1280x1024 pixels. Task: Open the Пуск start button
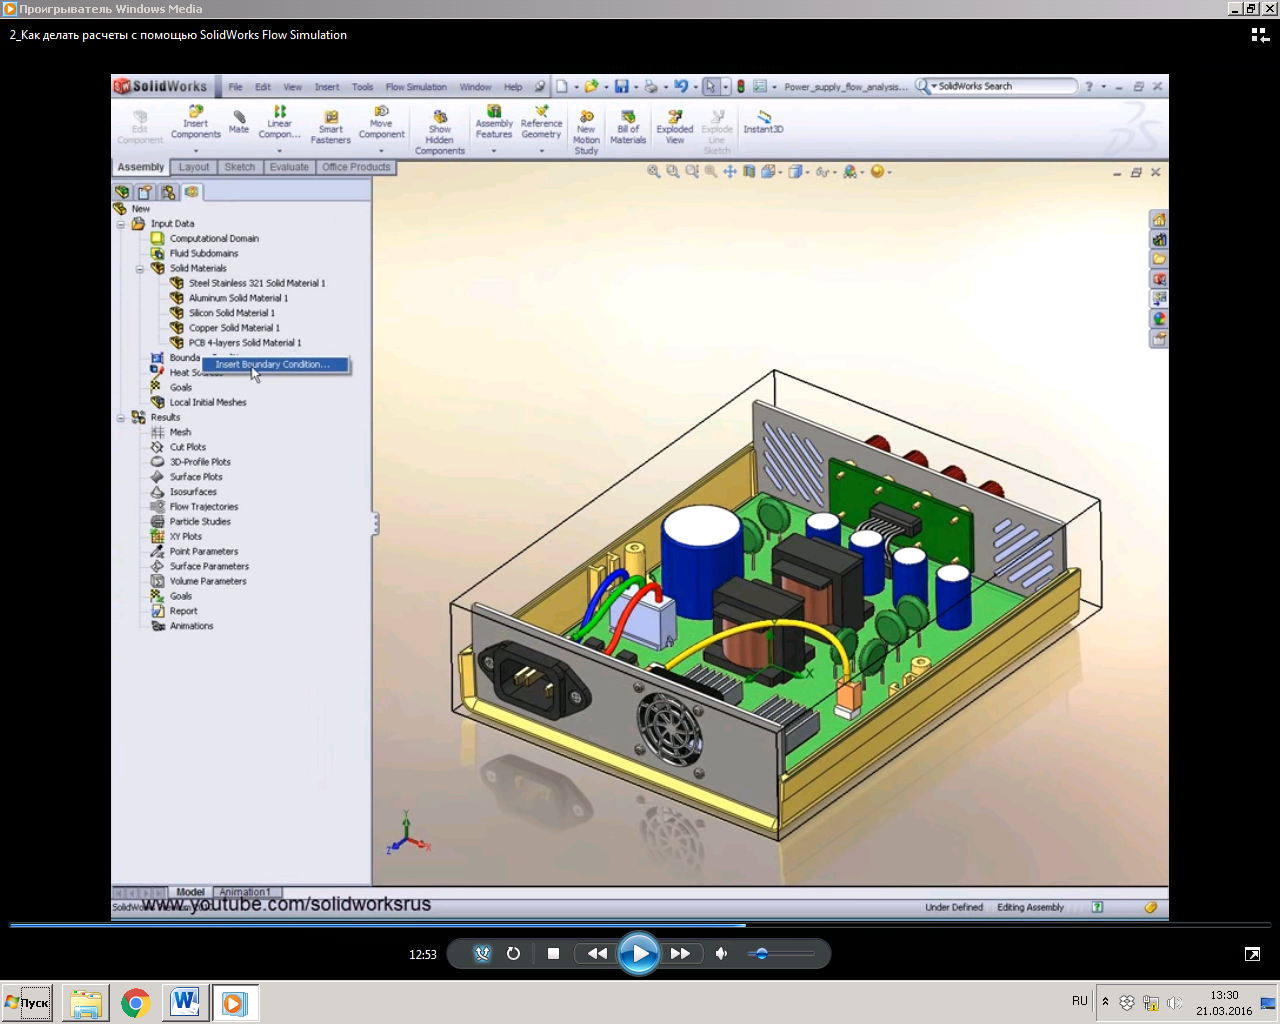click(x=27, y=1002)
